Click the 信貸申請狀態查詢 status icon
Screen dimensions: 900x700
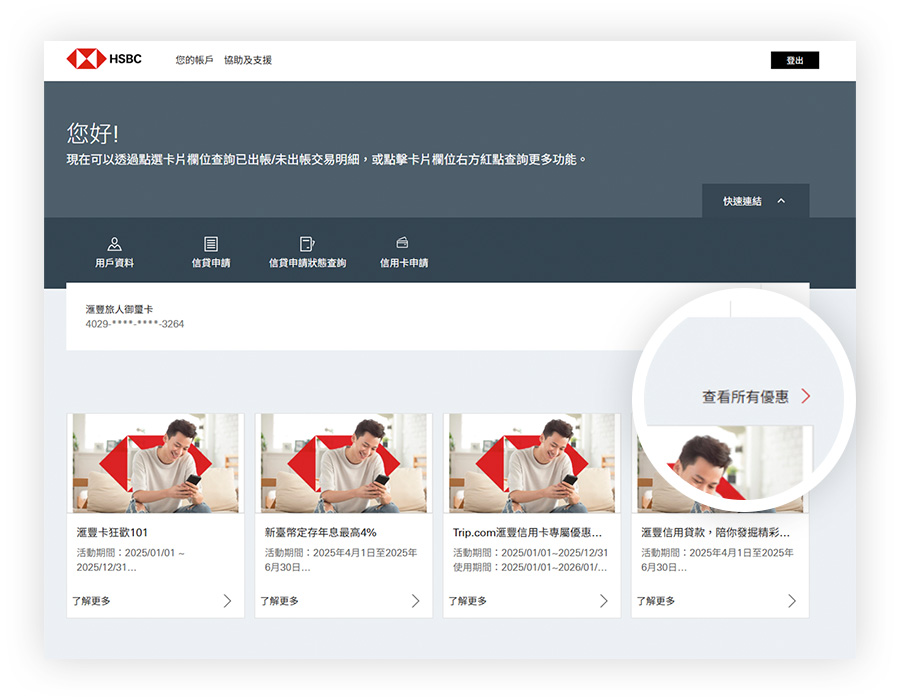tap(307, 244)
